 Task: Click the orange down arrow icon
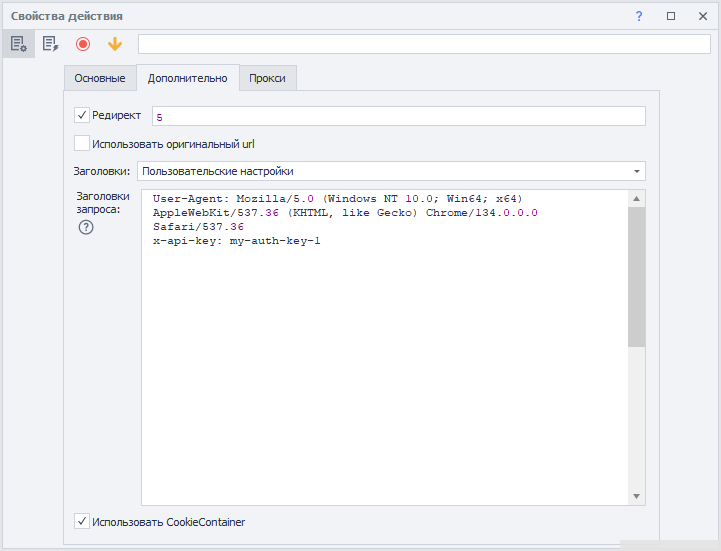coord(114,44)
